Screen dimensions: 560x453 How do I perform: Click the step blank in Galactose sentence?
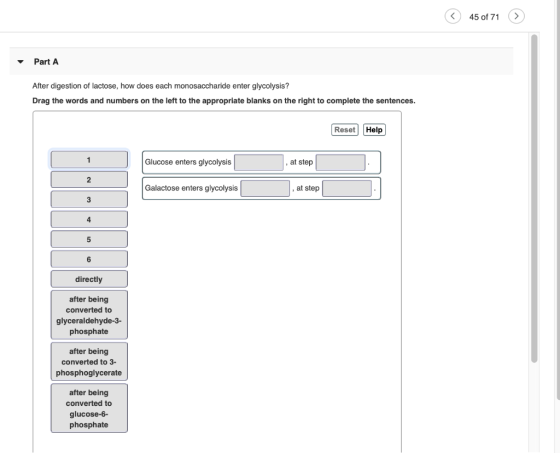click(x=347, y=188)
